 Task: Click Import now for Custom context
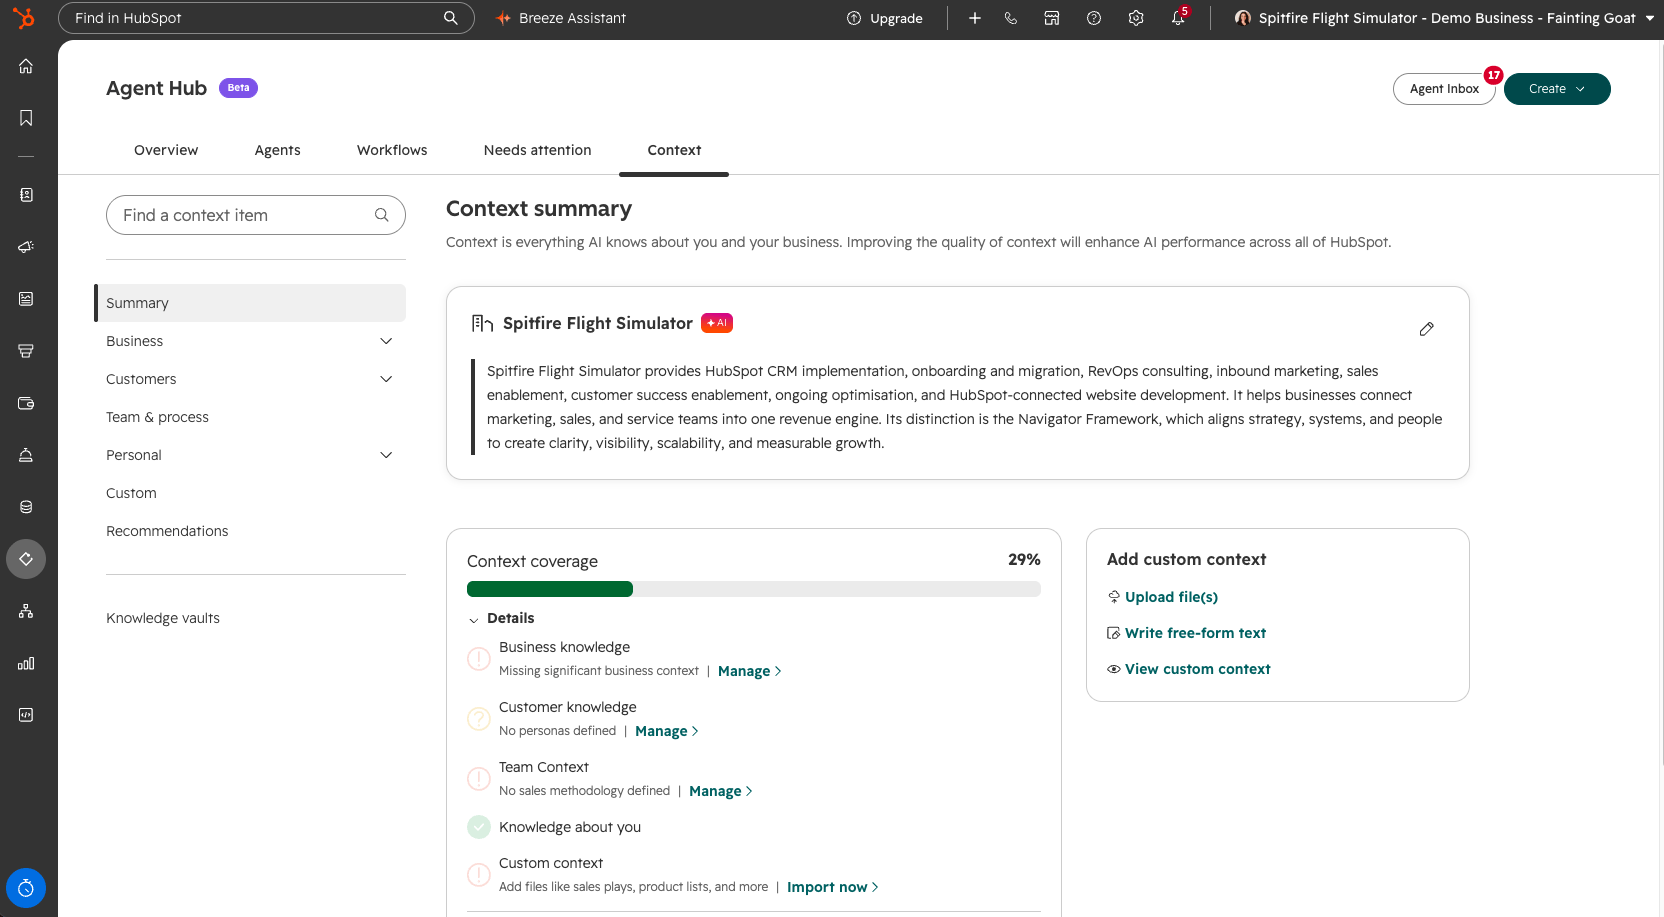pos(832,887)
